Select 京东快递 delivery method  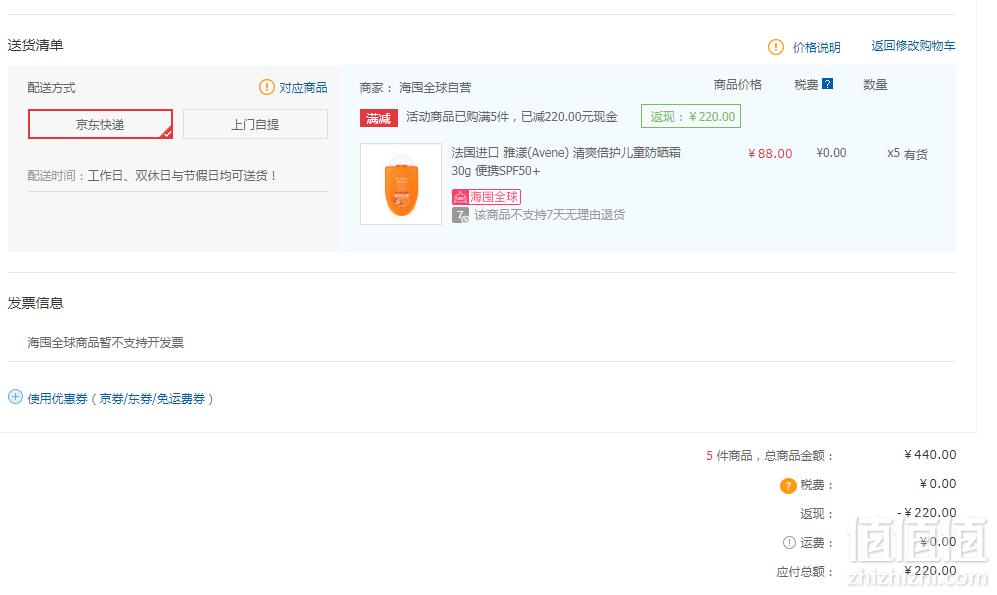[x=100, y=124]
